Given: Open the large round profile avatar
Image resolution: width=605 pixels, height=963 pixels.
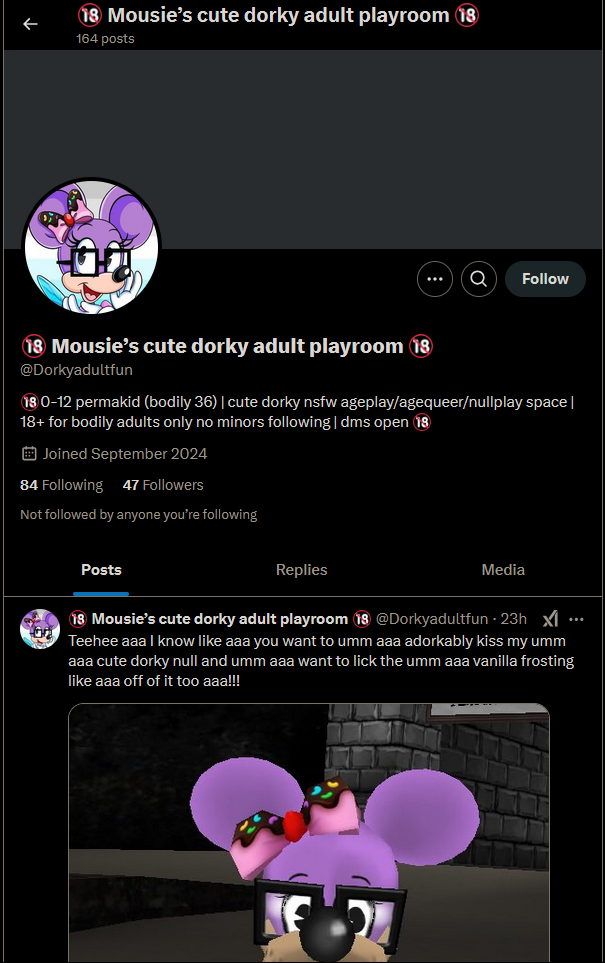Looking at the screenshot, I should coord(92,247).
